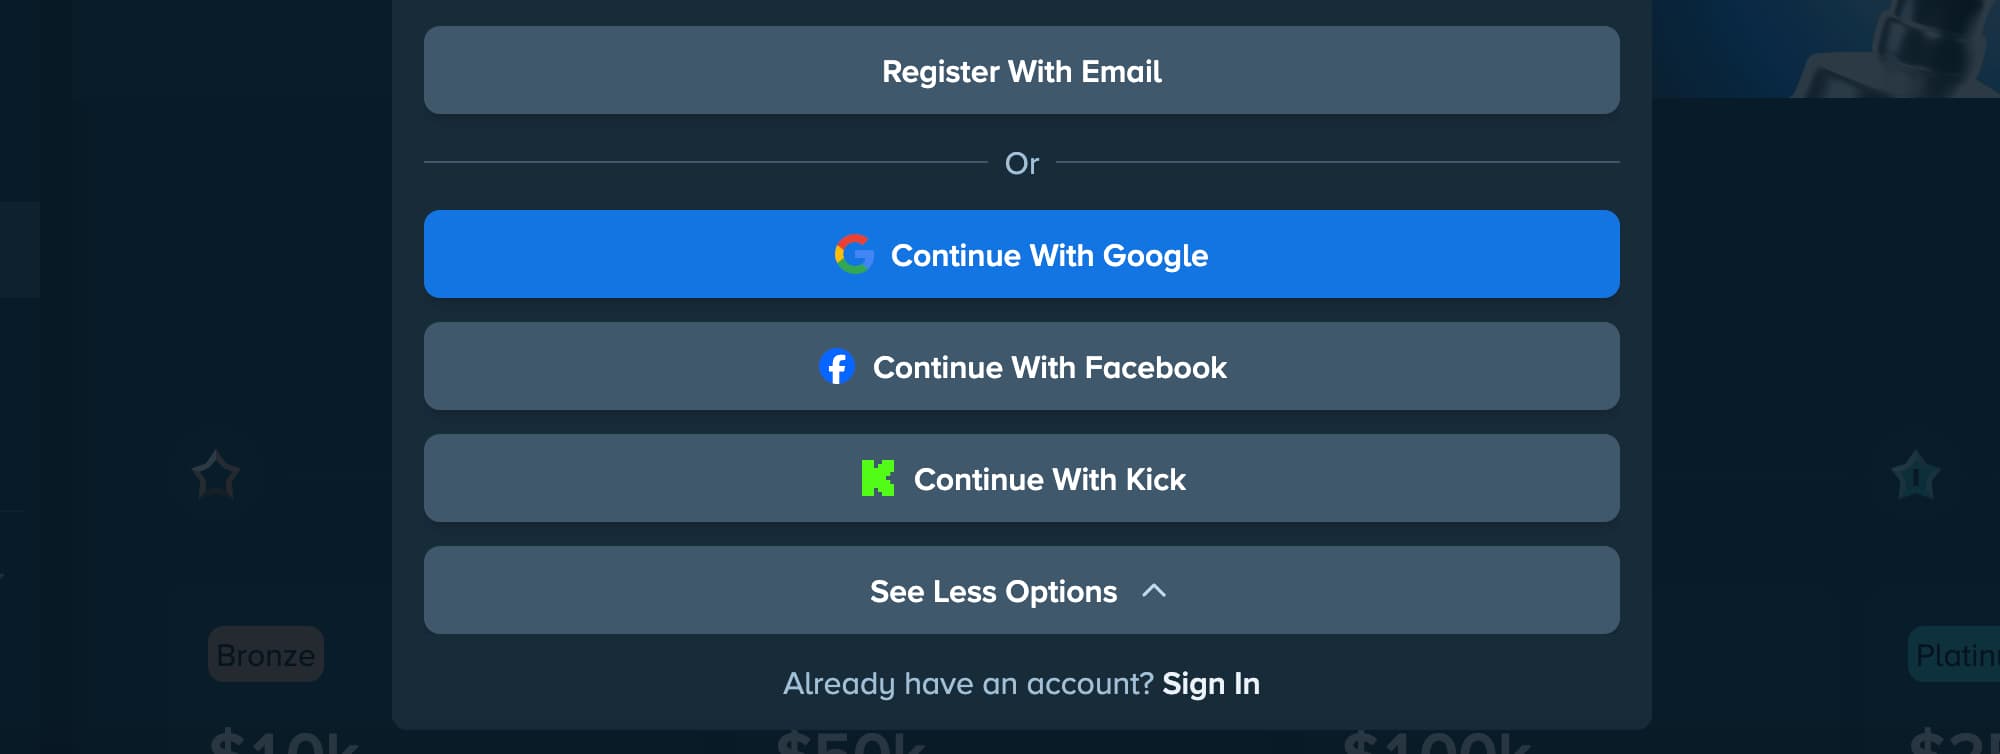Select the Continue With Google text

coord(1049,256)
